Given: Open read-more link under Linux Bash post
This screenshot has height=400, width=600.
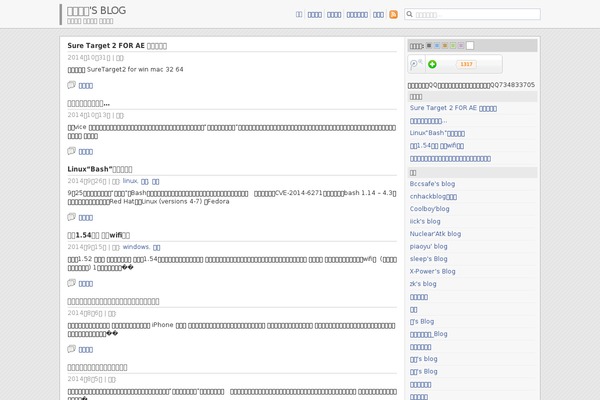Looking at the screenshot, I should pyautogui.click(x=86, y=218).
